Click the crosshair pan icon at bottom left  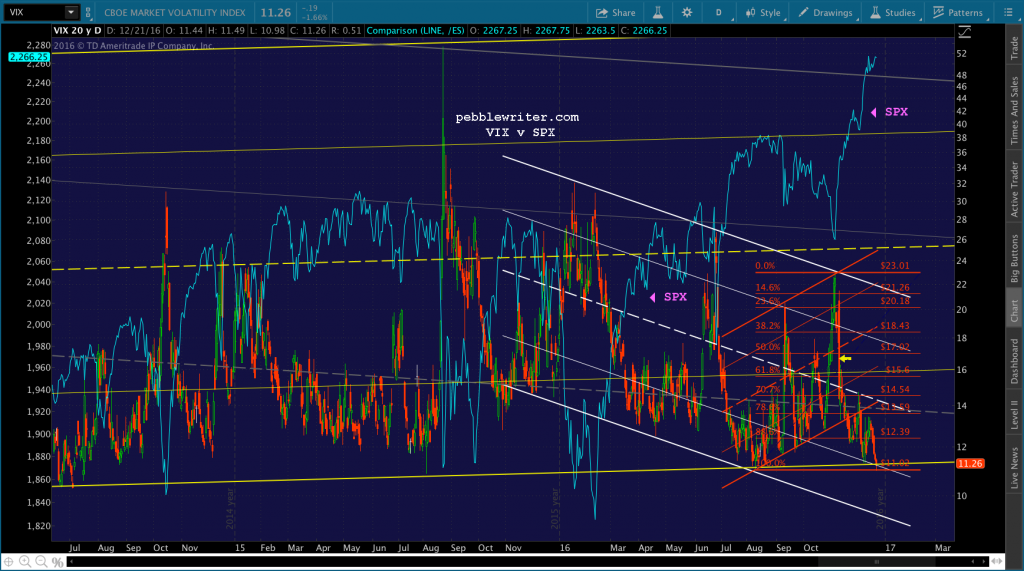(x=8, y=561)
